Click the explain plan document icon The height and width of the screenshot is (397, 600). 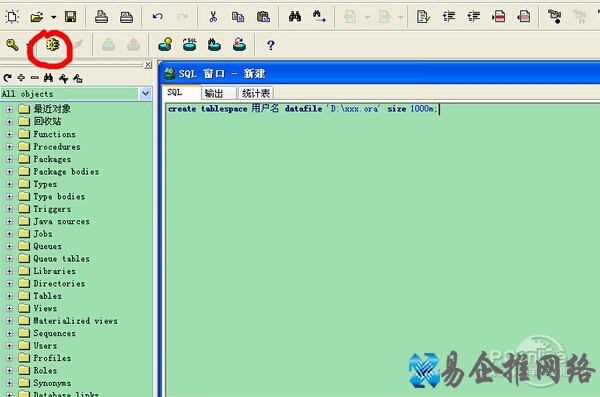[x=423, y=16]
